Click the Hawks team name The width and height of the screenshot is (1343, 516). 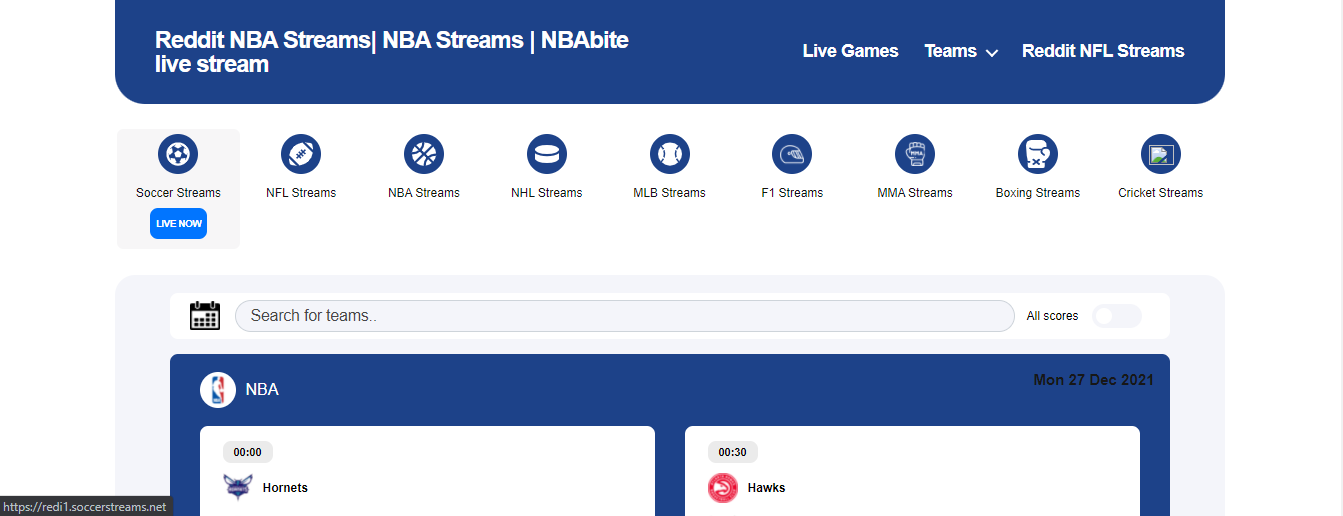766,488
